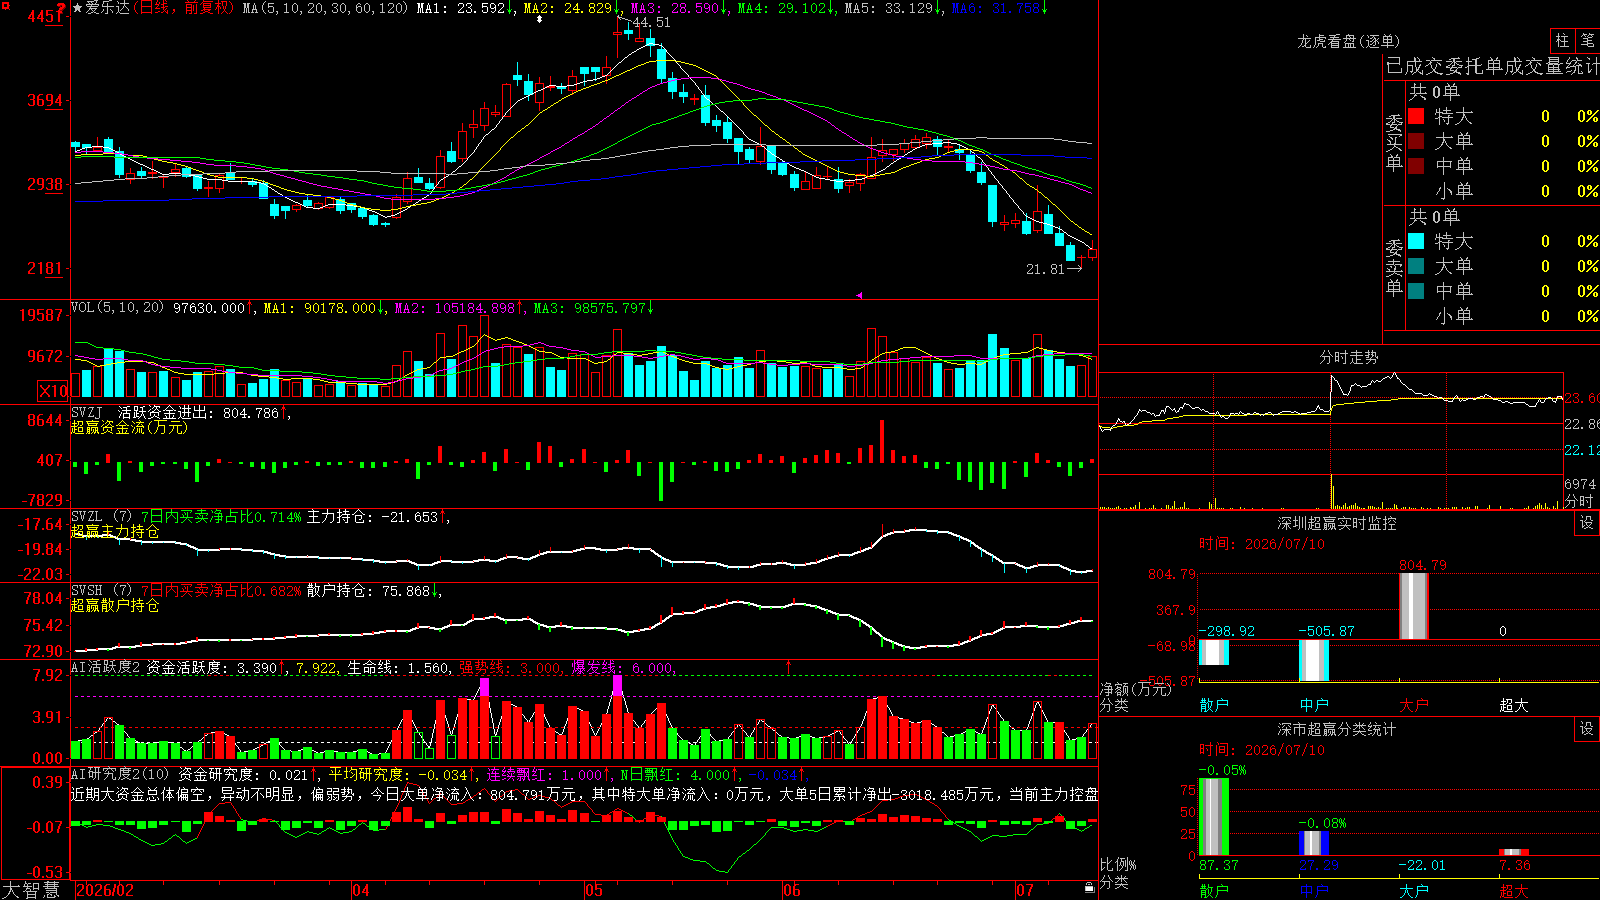Switch to 柱 bar view
Viewport: 1600px width, 900px height.
coord(1562,40)
